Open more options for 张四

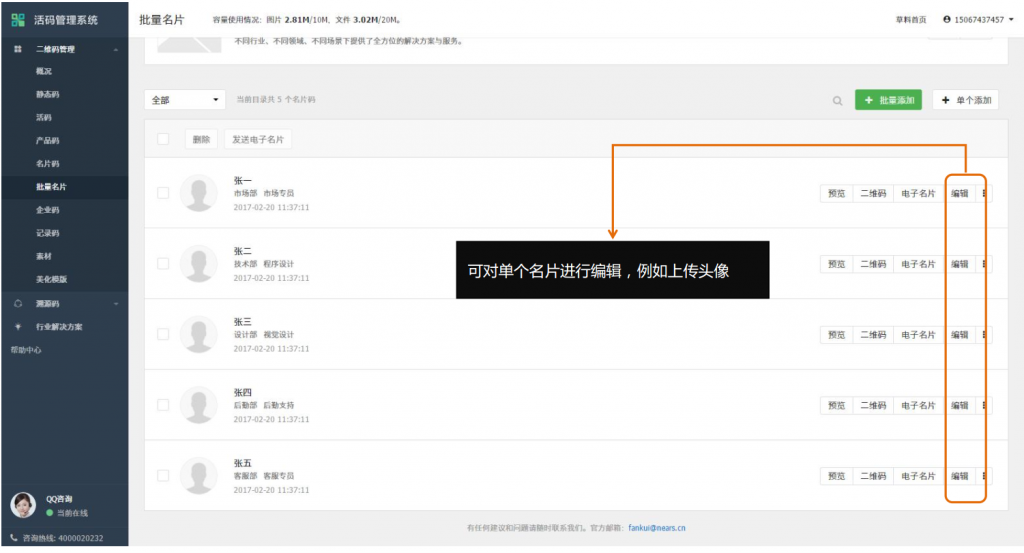[984, 405]
